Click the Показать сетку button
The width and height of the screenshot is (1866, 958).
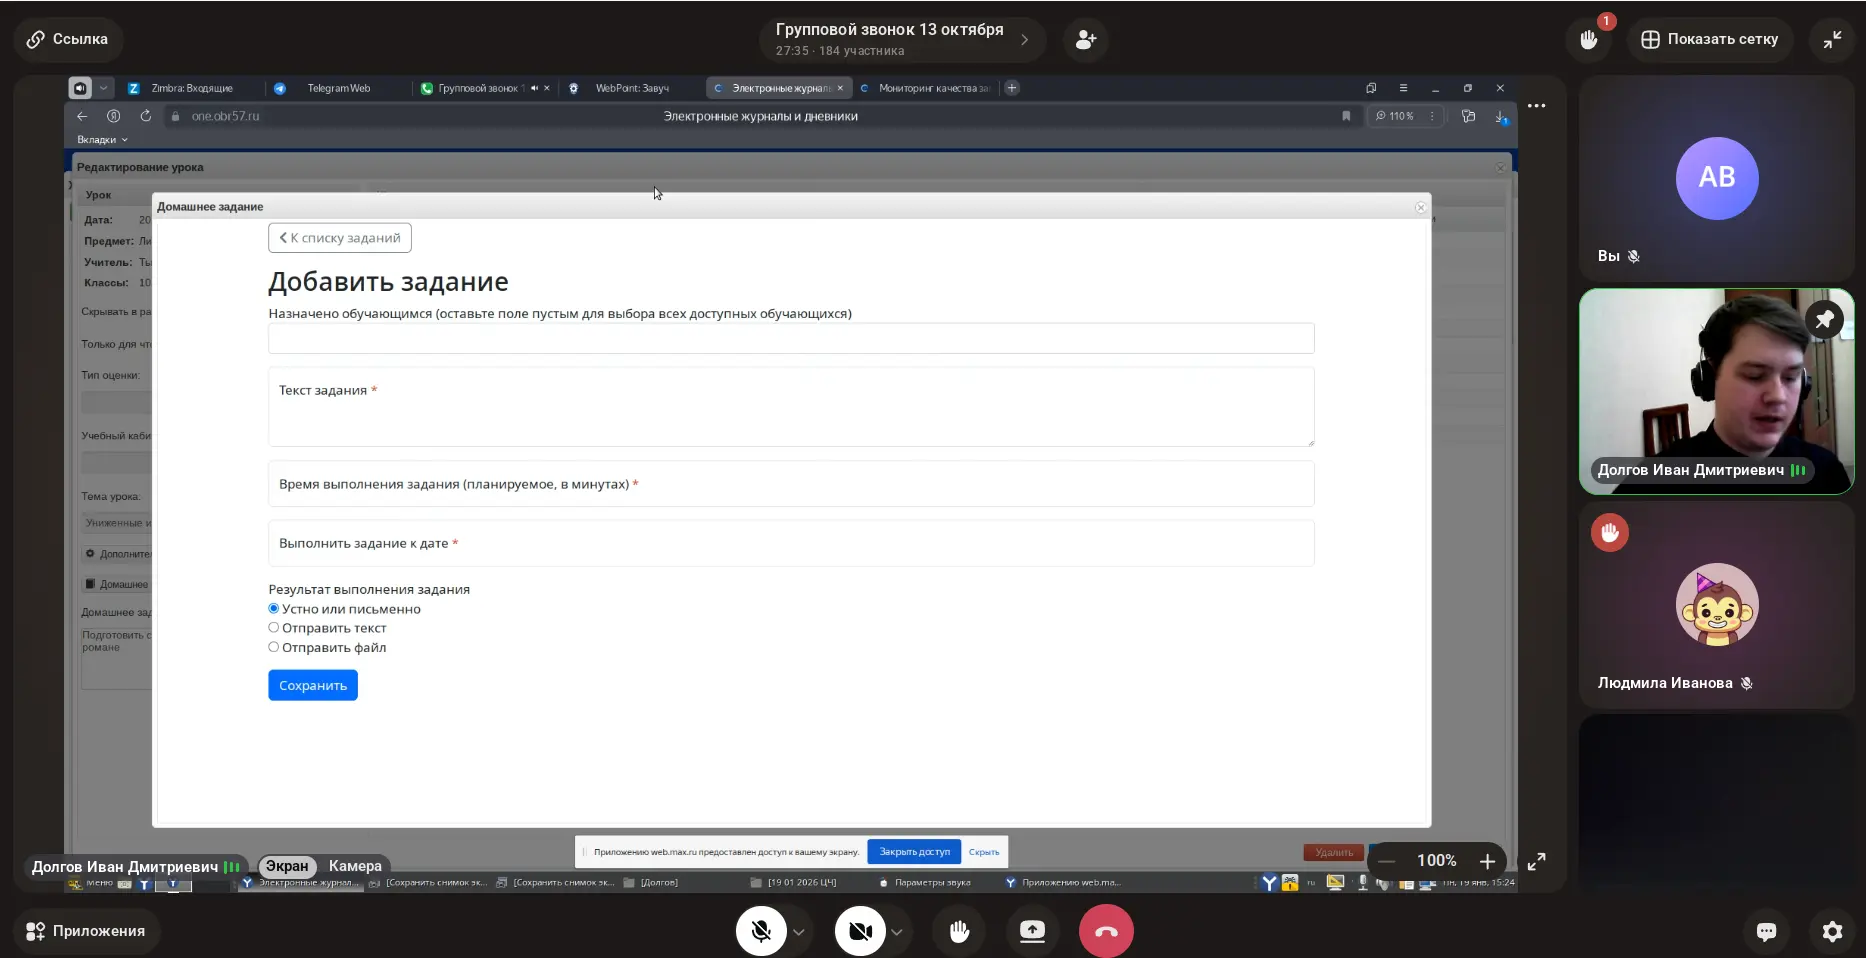(x=1709, y=40)
